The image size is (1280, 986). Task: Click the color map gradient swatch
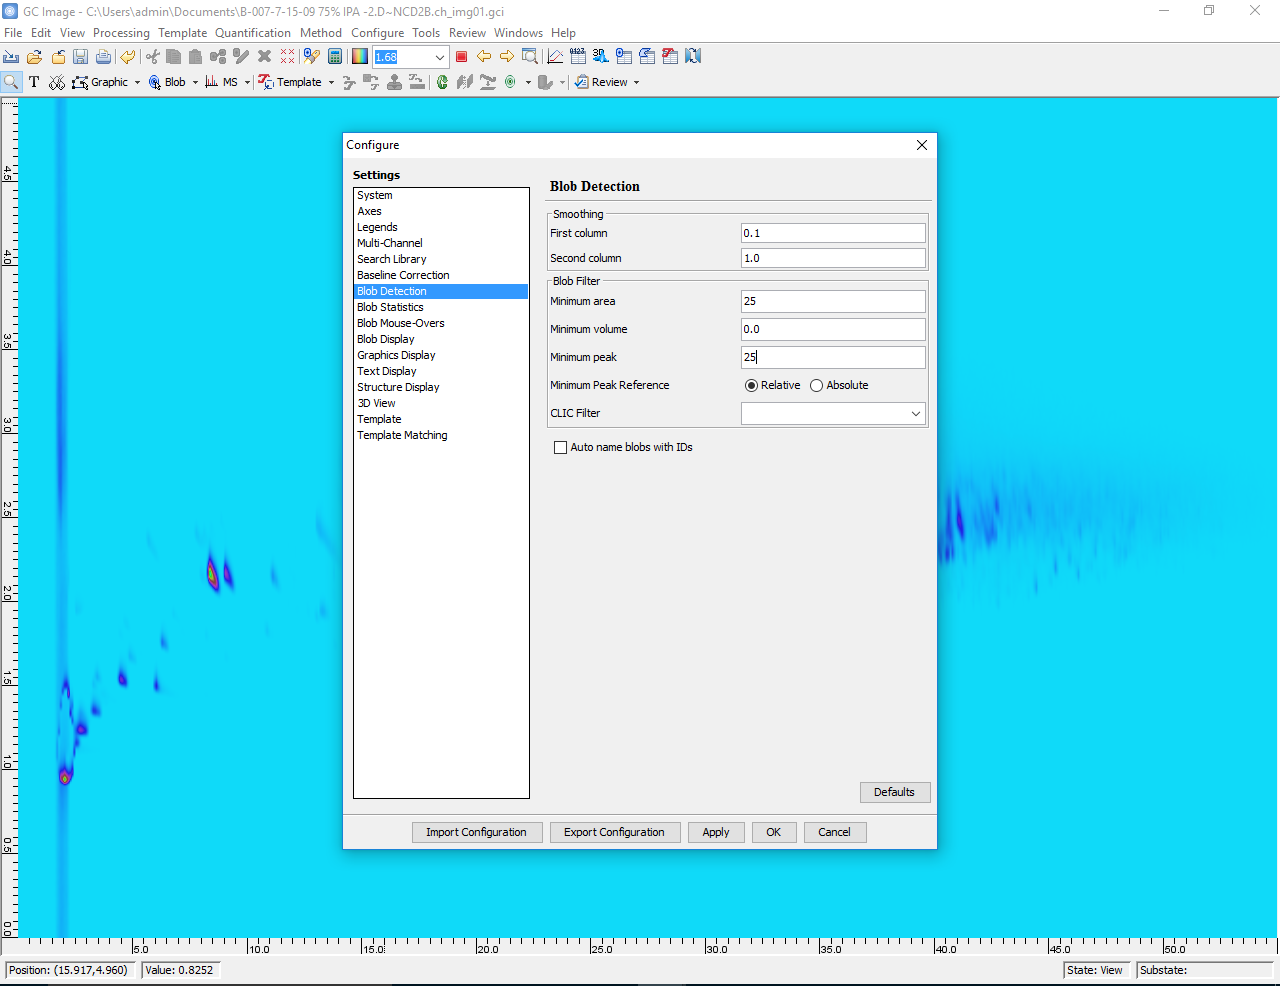tap(359, 57)
